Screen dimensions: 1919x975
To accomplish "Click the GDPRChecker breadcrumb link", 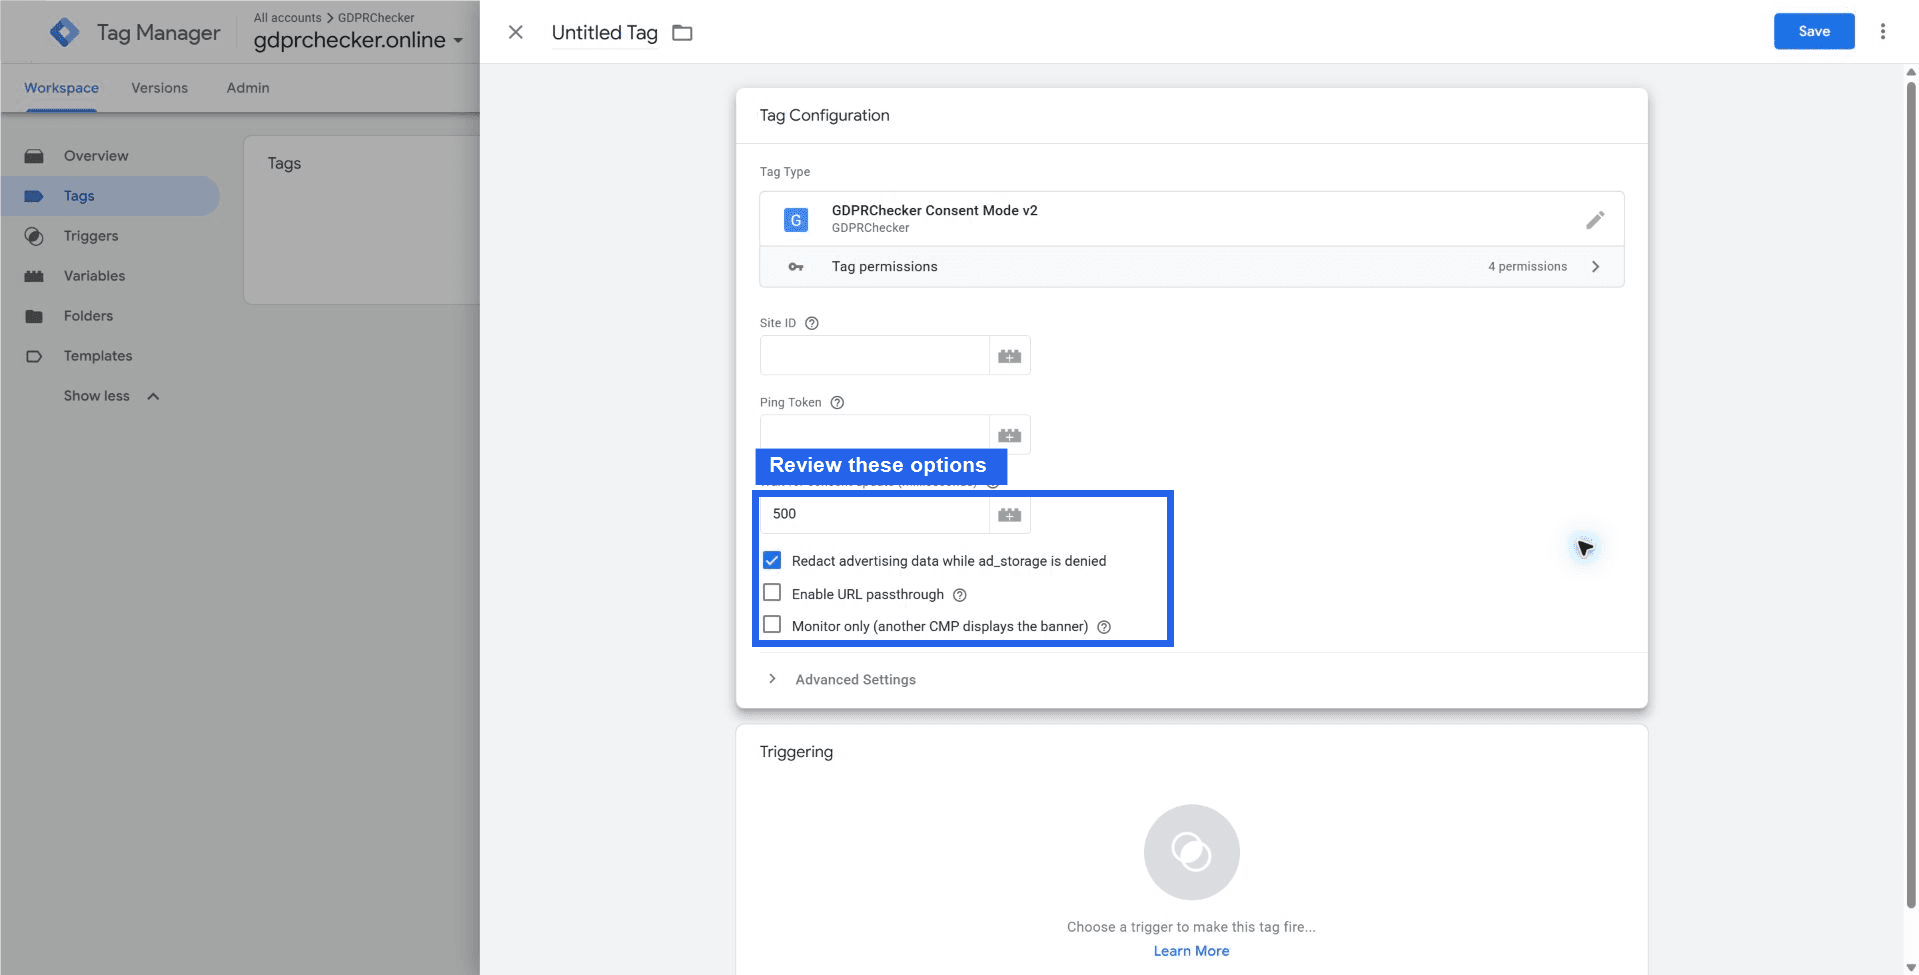I will 376,17.
